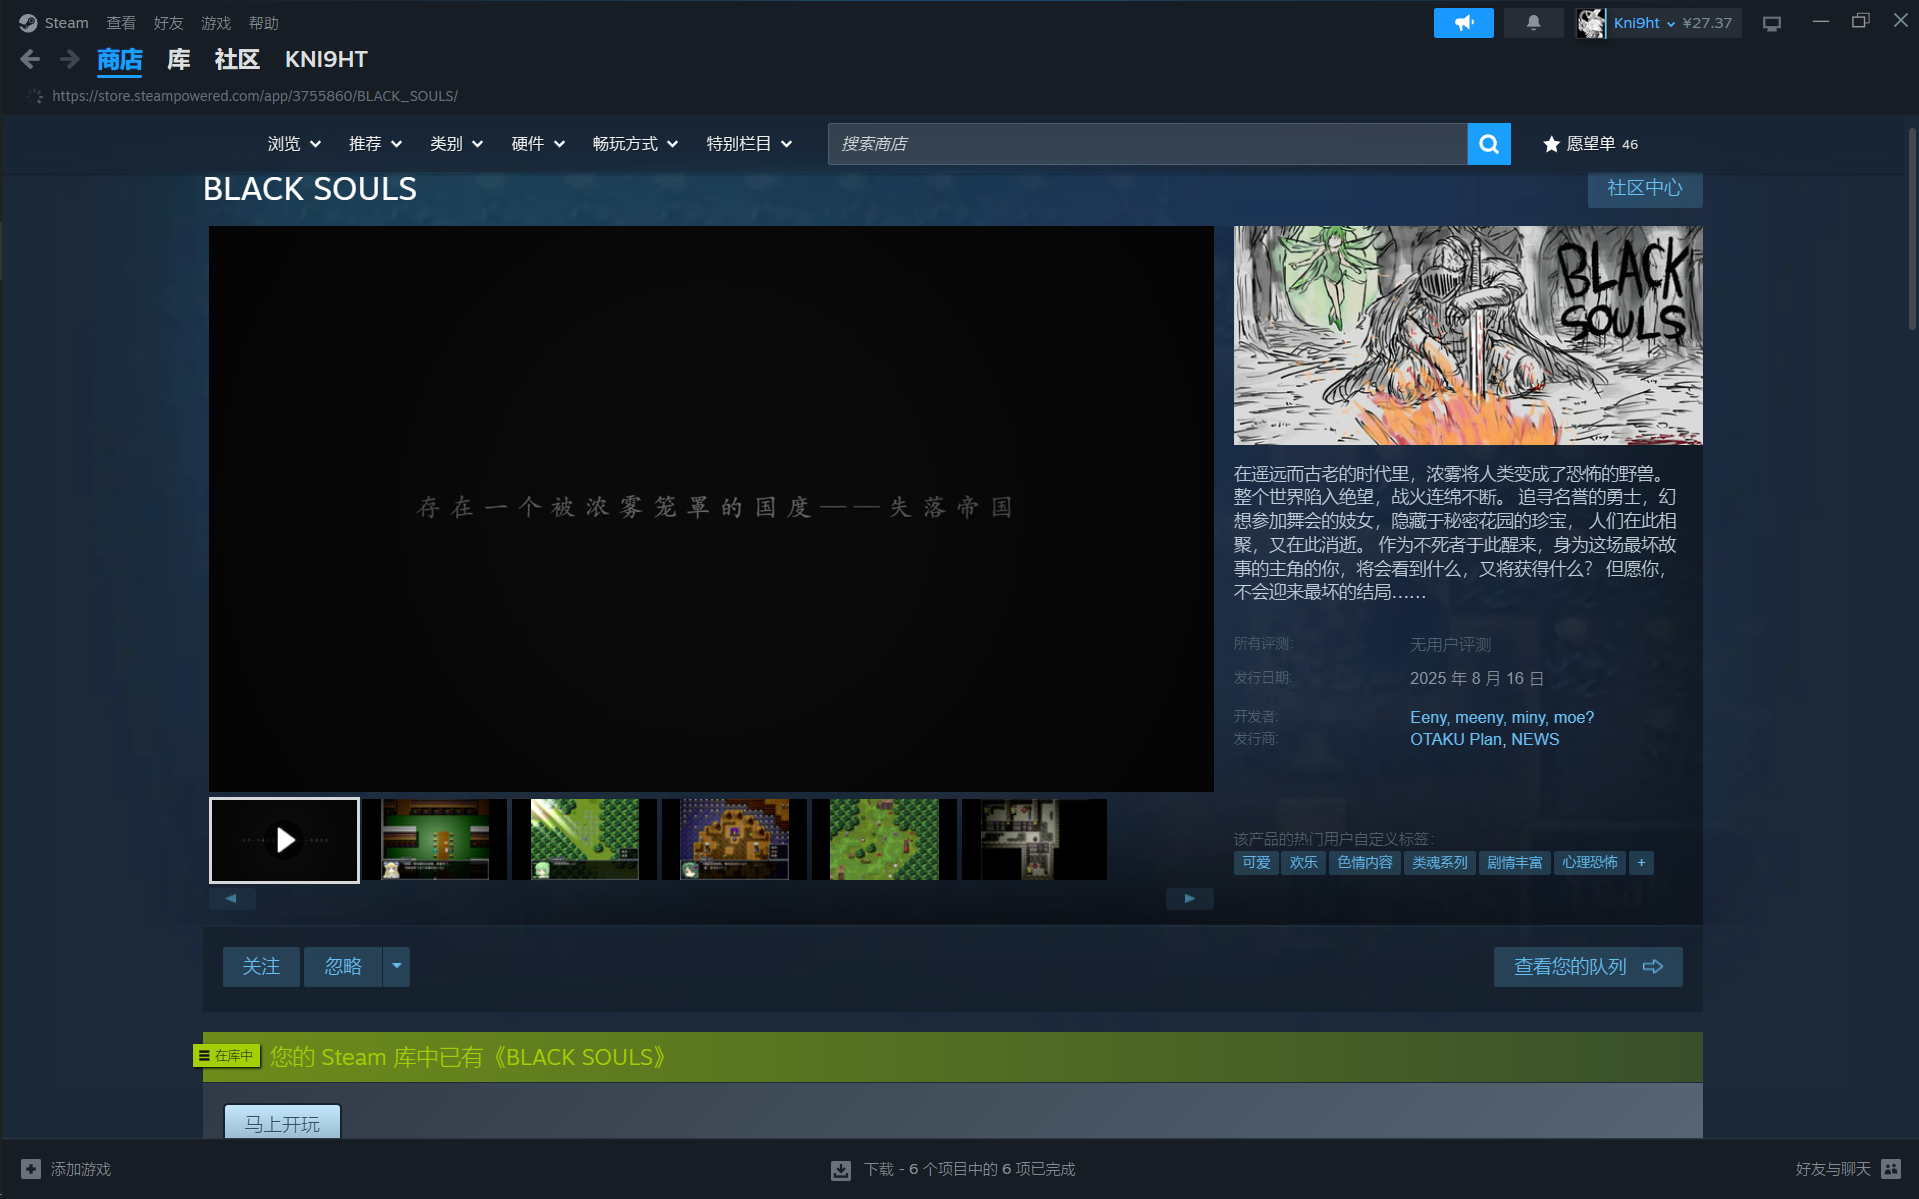The height and width of the screenshot is (1199, 1919).
Task: Select the sixth dark dungeon screenshot thumbnail
Action: [1034, 839]
